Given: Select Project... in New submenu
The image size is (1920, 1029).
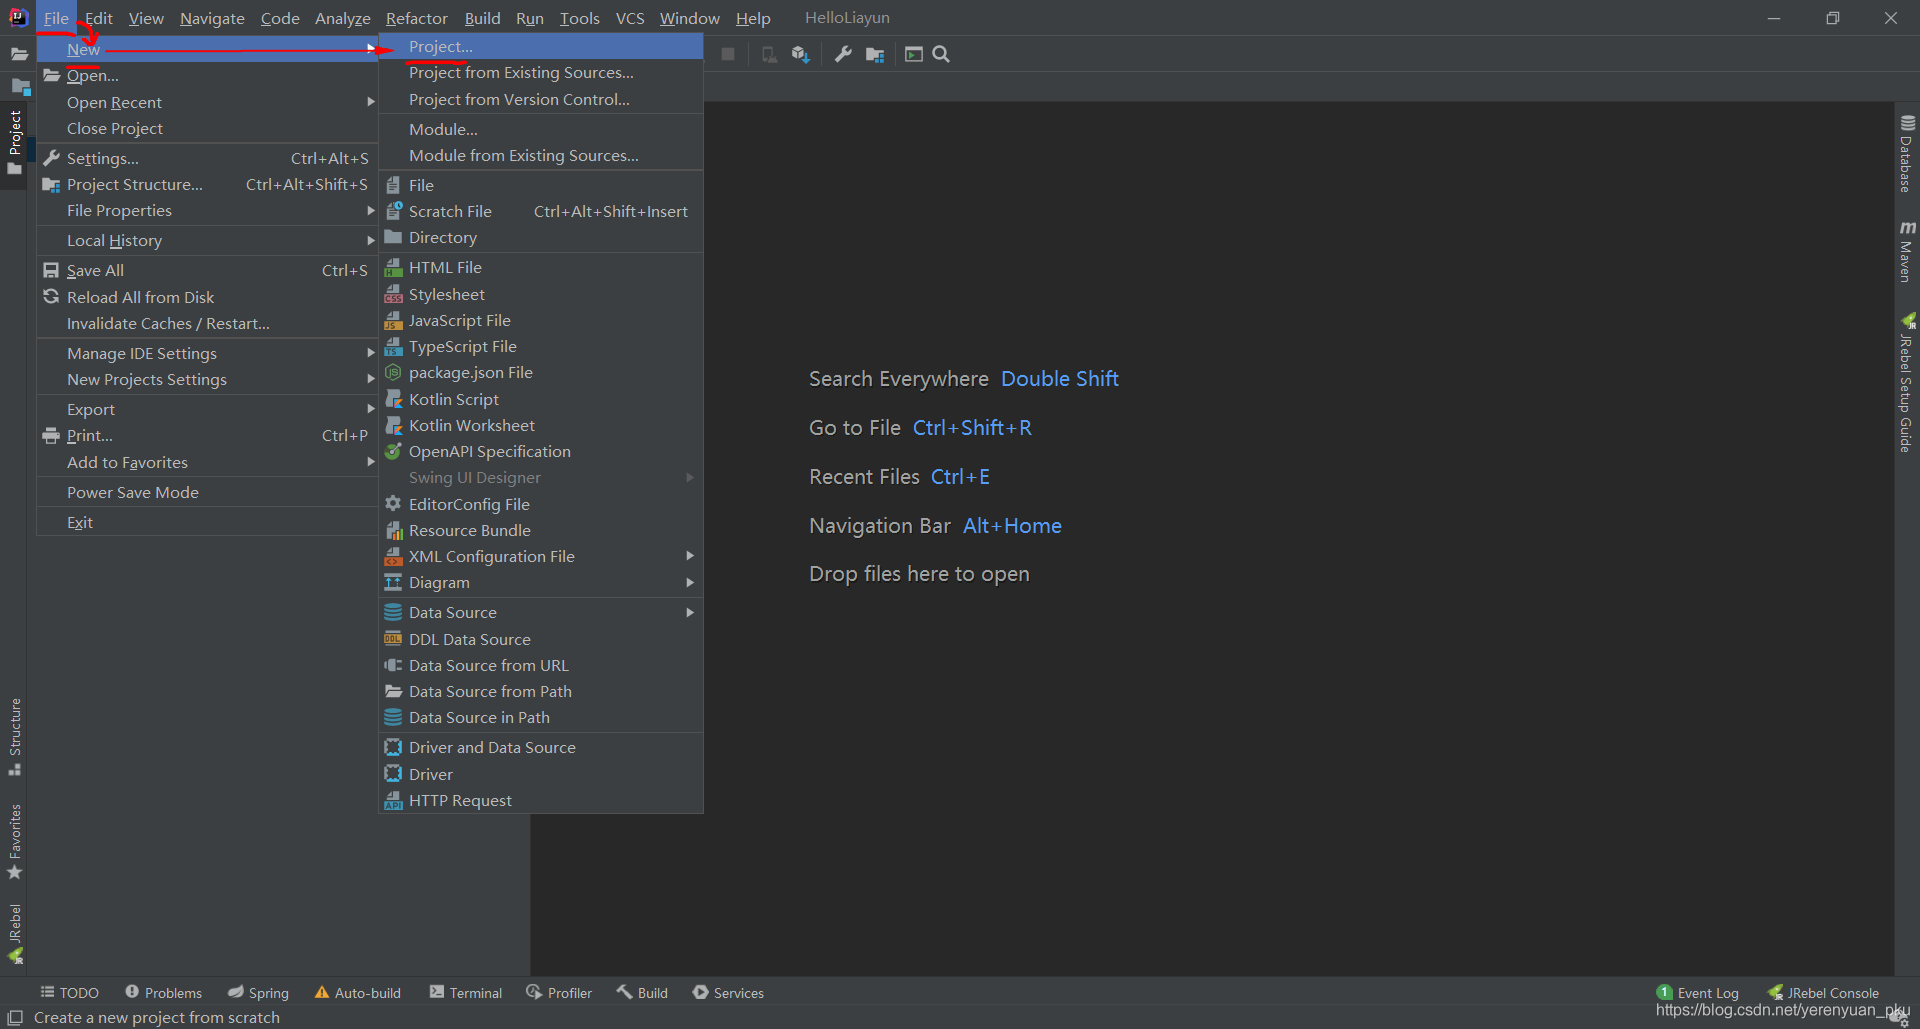Looking at the screenshot, I should coord(541,46).
